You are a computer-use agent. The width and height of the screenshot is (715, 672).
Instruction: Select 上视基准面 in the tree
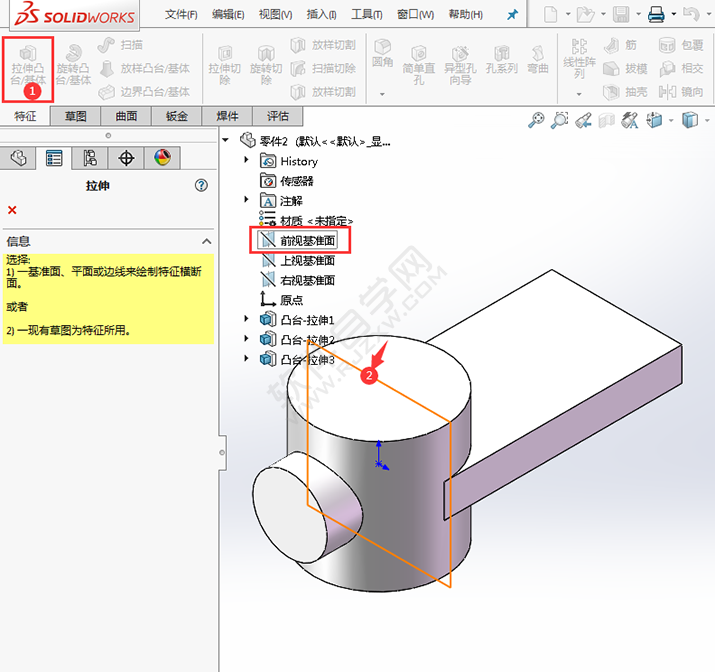pyautogui.click(x=298, y=260)
